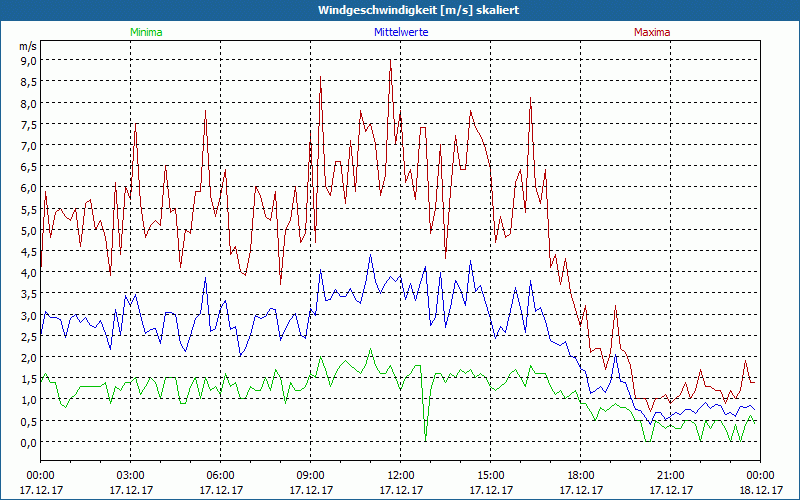Image resolution: width=800 pixels, height=500 pixels.
Task: Click the 8,5 y-axis value
Action: [x=28, y=82]
